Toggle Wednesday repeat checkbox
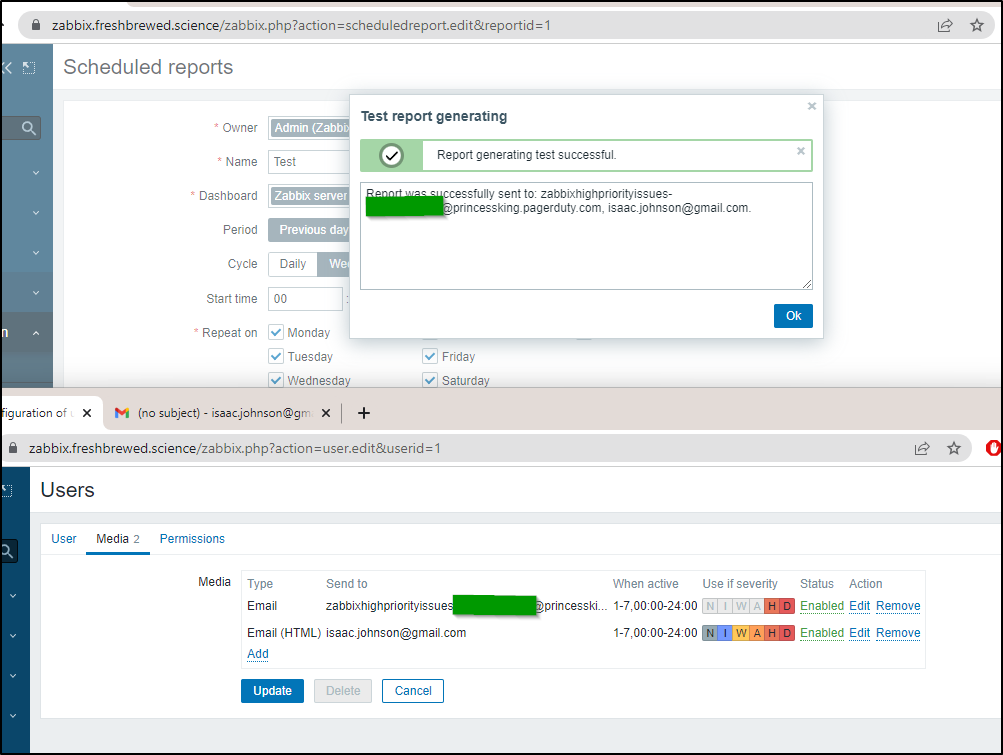This screenshot has width=1003, height=755. (x=276, y=380)
